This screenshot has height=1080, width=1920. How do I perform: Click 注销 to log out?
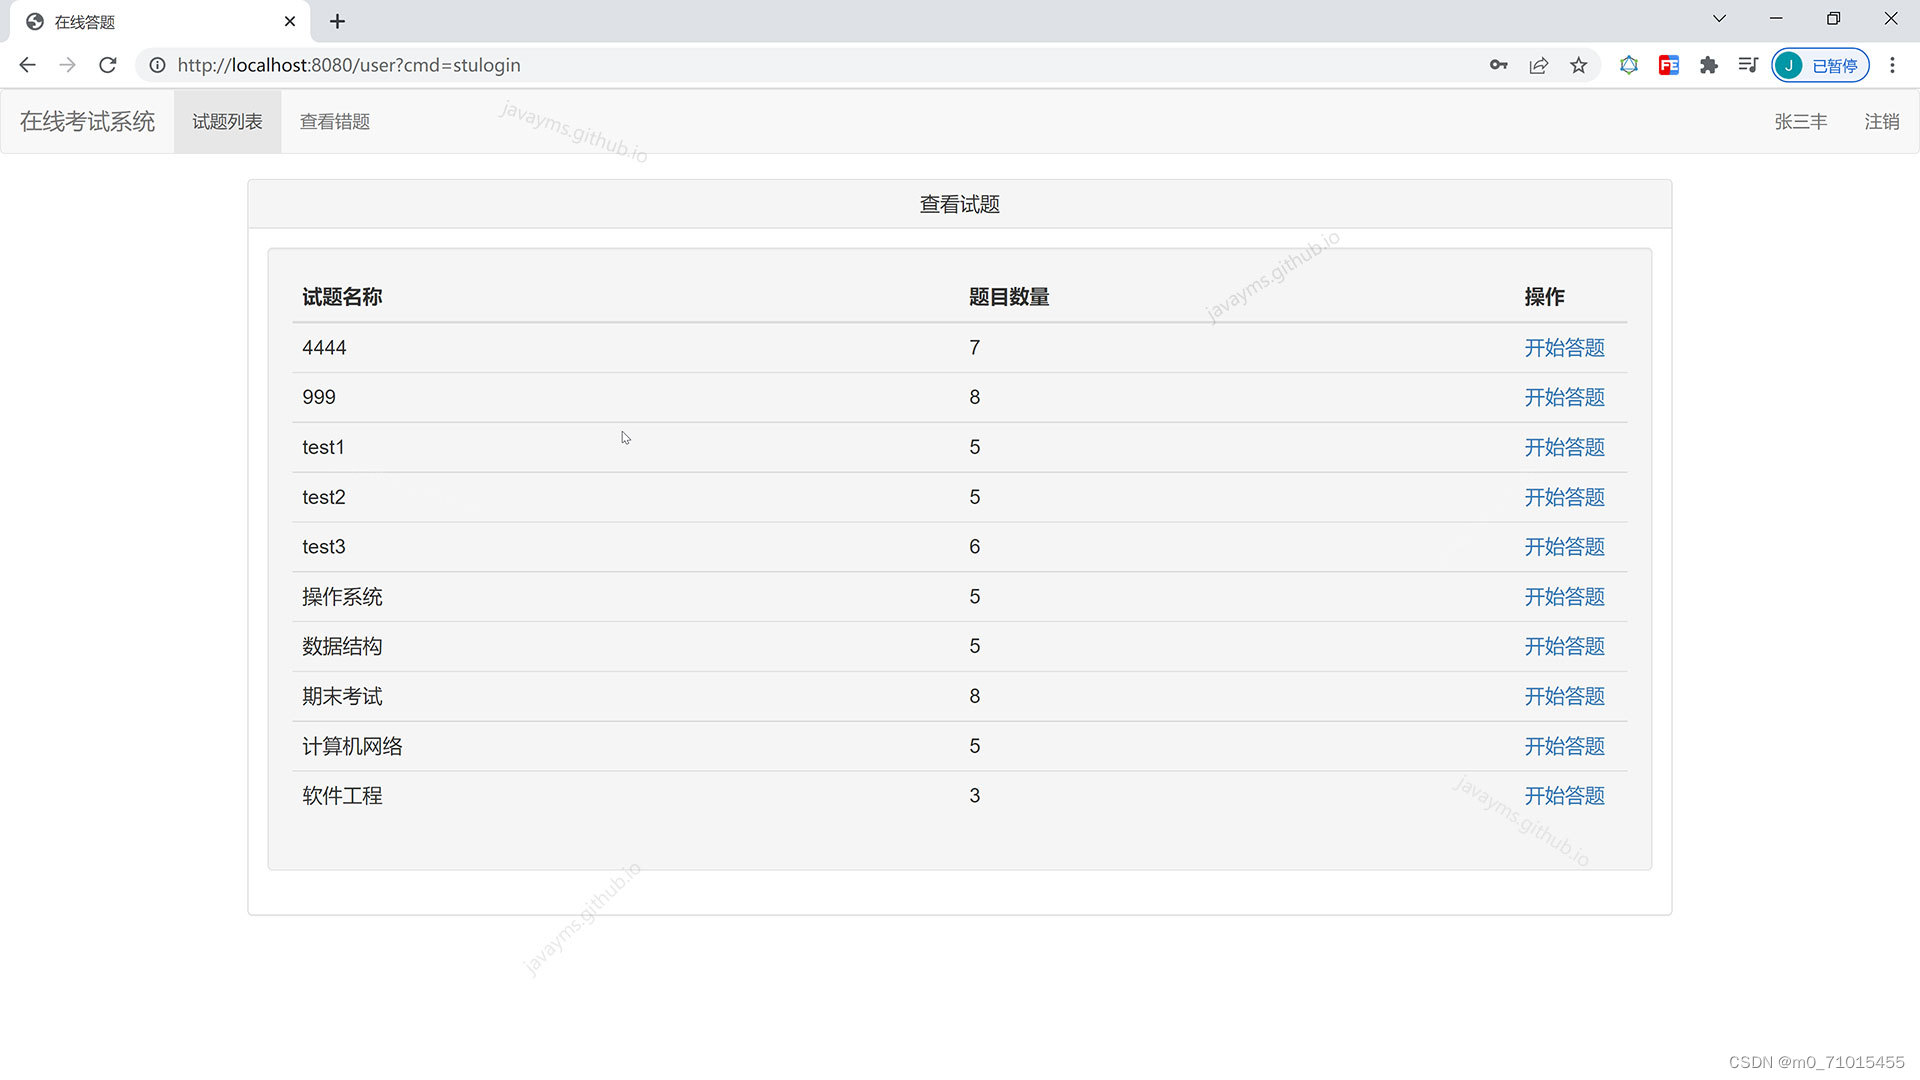tap(1882, 121)
